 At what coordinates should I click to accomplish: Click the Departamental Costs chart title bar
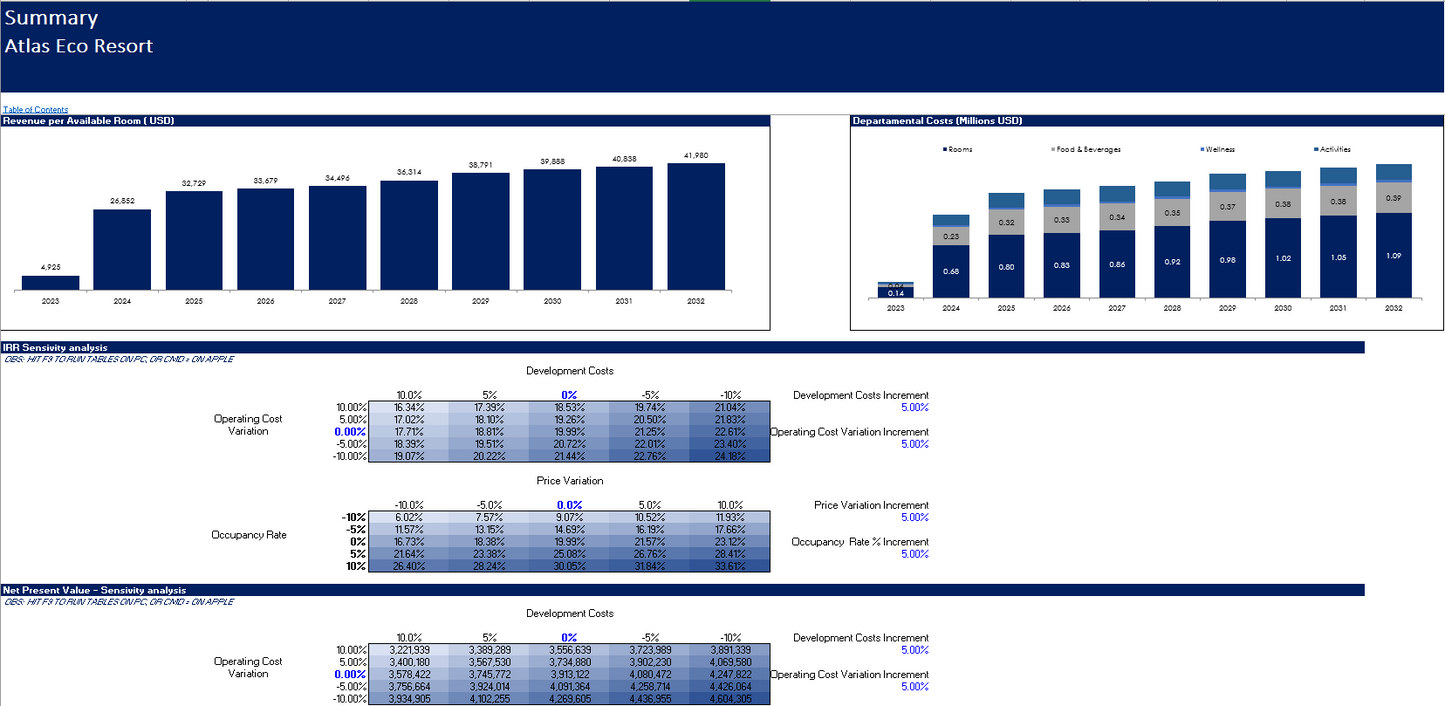point(1147,121)
